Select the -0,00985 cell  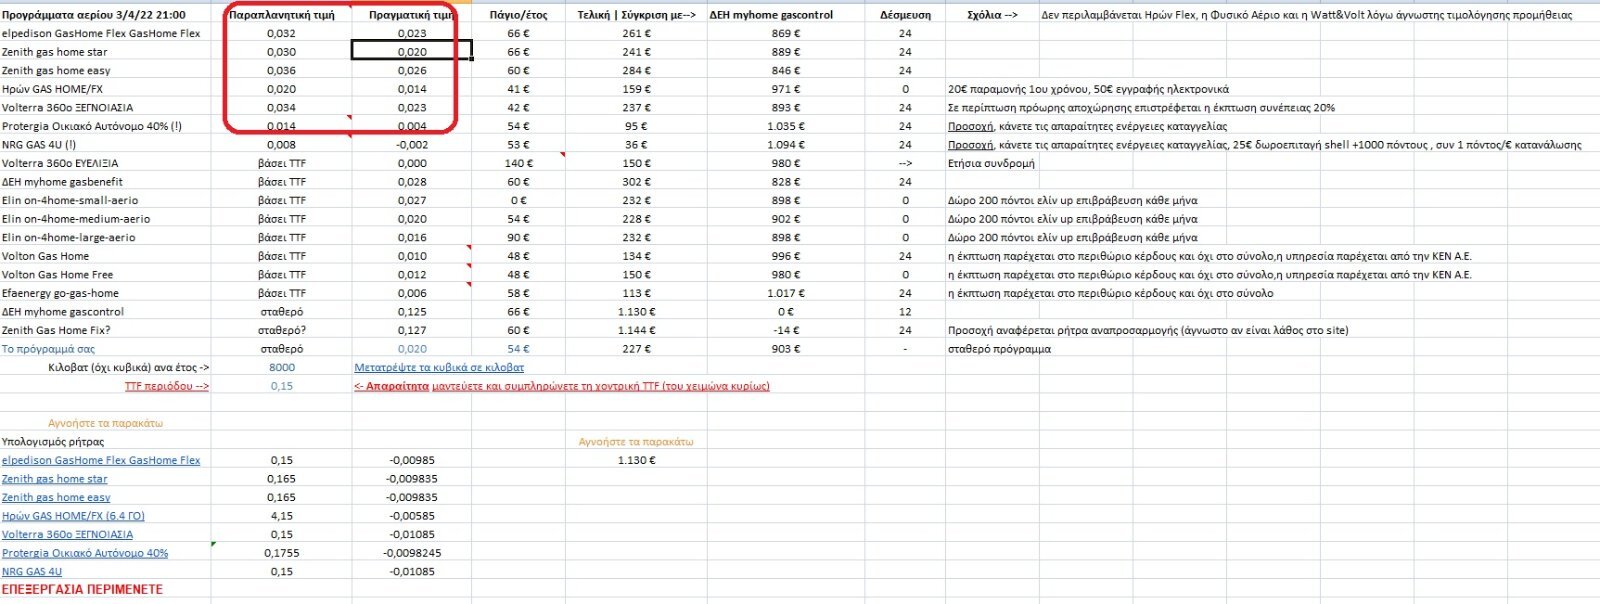pos(412,460)
